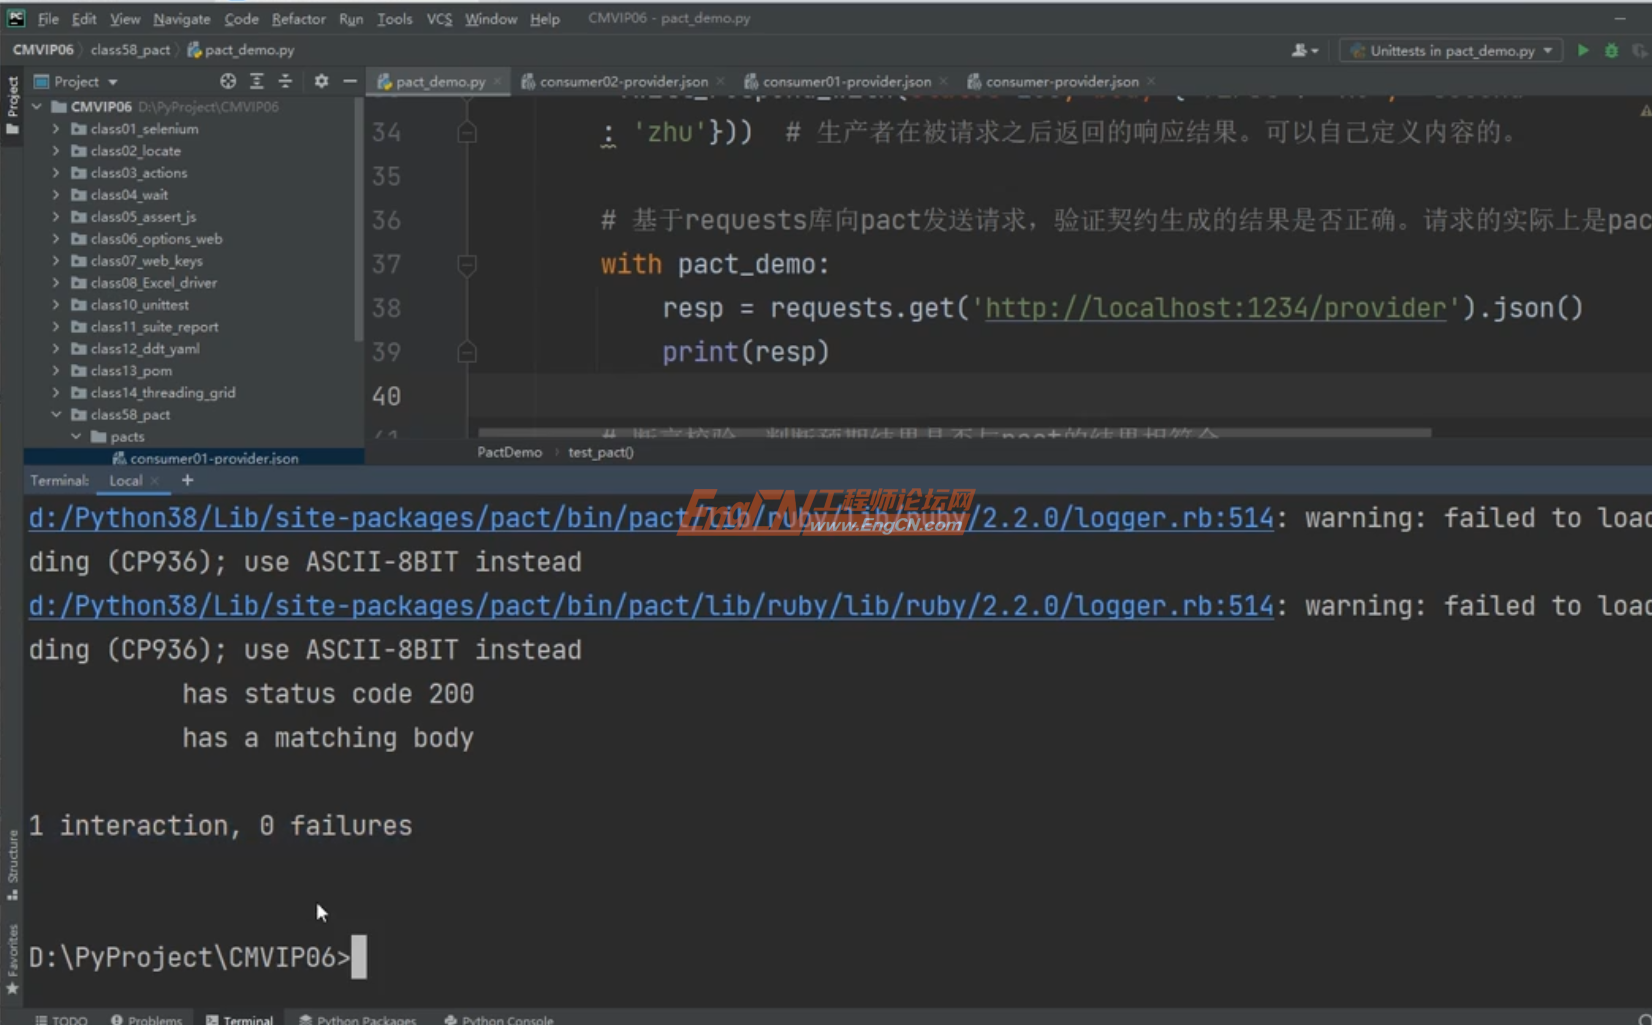Run tests with the green Run button
The image size is (1652, 1025).
pyautogui.click(x=1583, y=50)
